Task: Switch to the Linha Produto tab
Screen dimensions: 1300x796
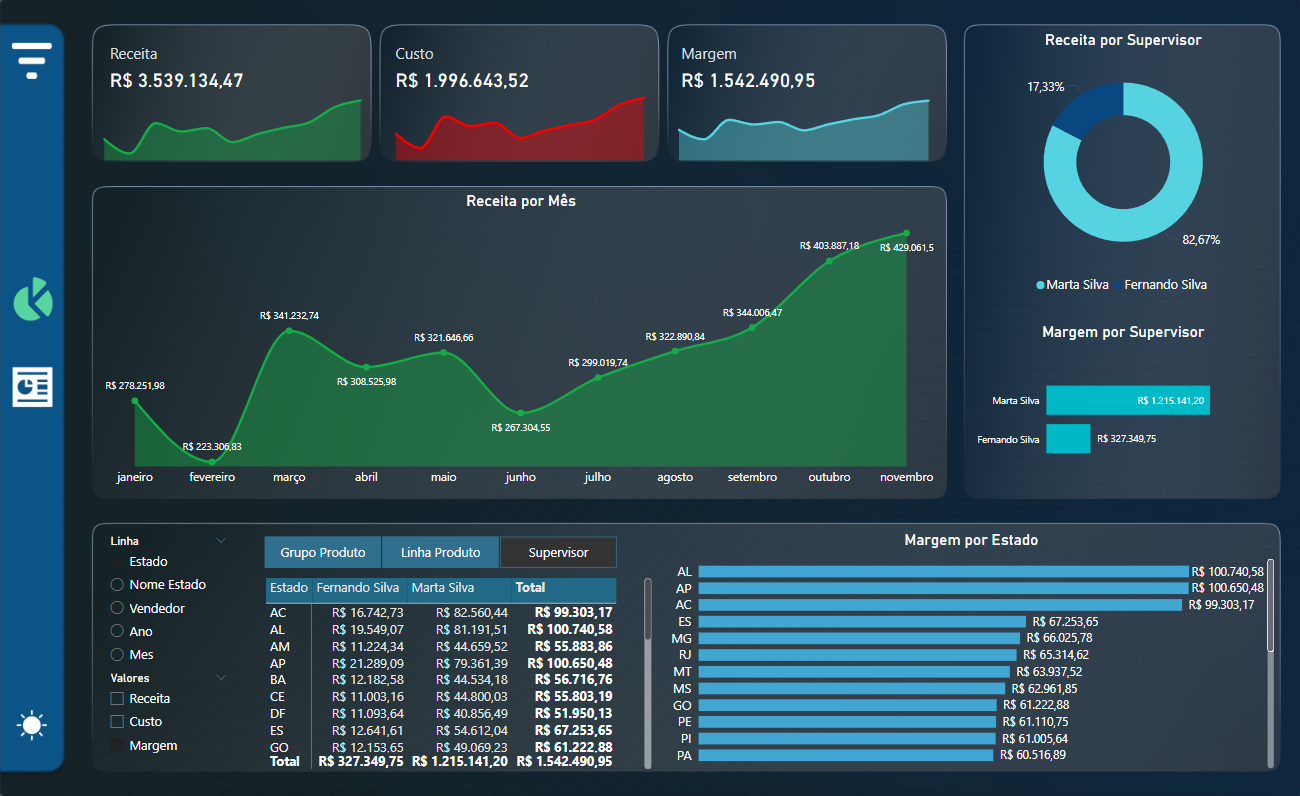Action: pos(440,552)
